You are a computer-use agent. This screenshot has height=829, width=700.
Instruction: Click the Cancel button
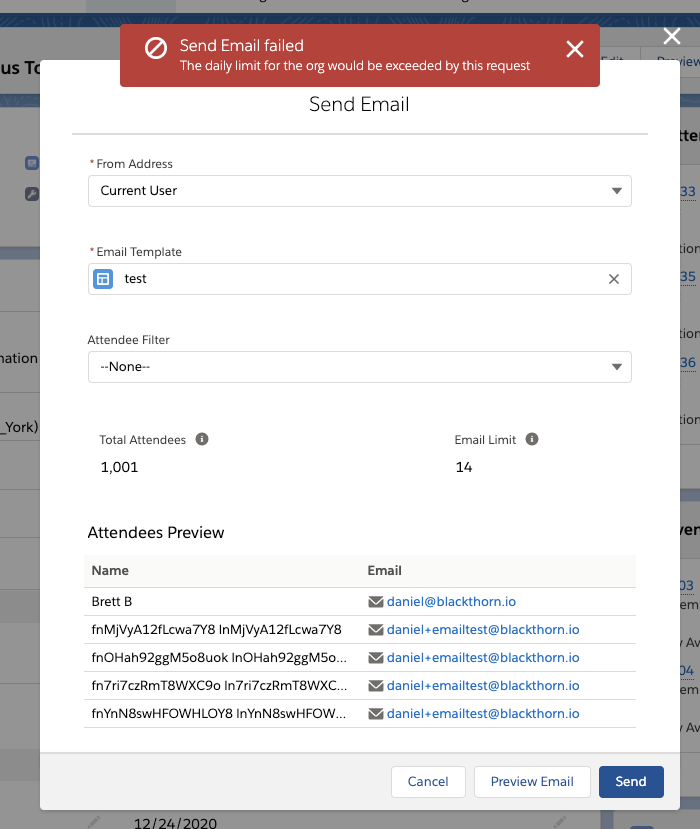[428, 781]
